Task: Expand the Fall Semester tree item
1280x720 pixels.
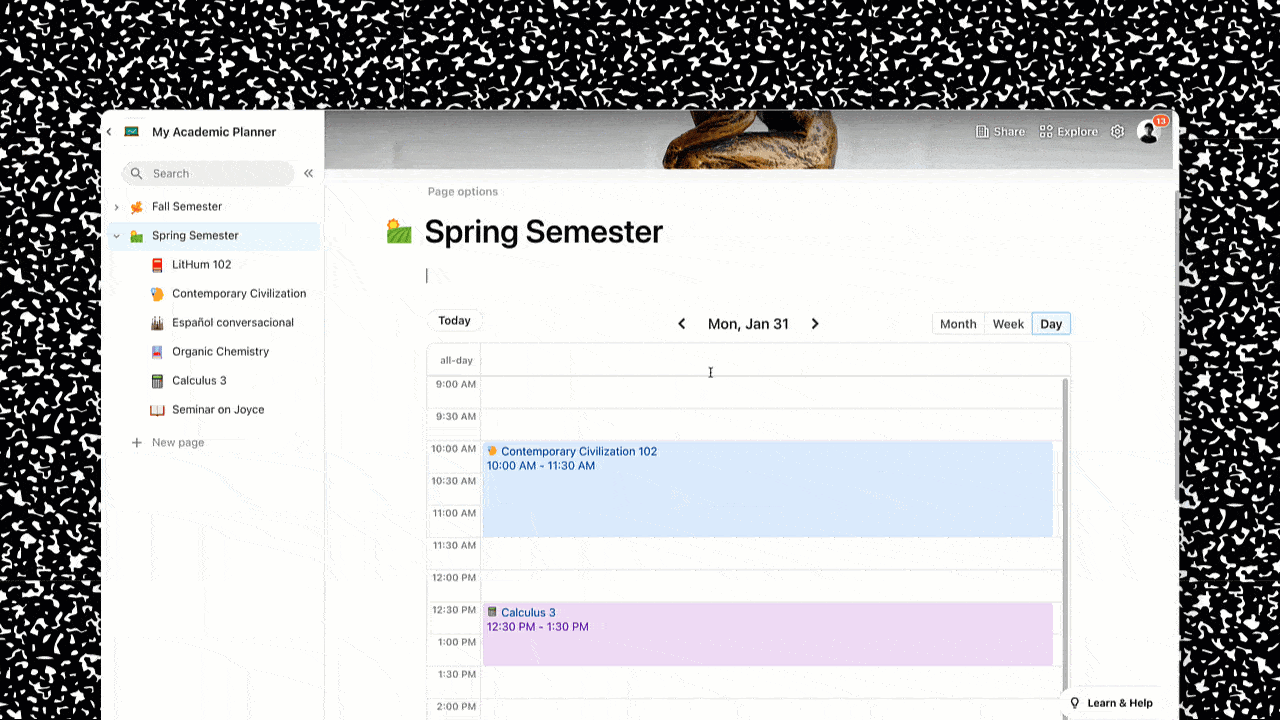Action: tap(116, 207)
